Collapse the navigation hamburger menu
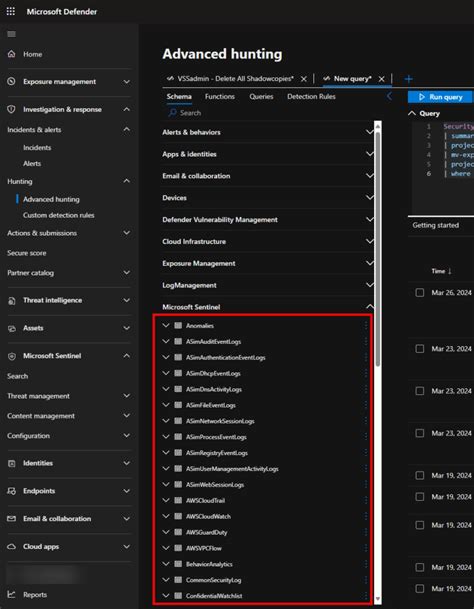474x609 pixels. [x=12, y=34]
